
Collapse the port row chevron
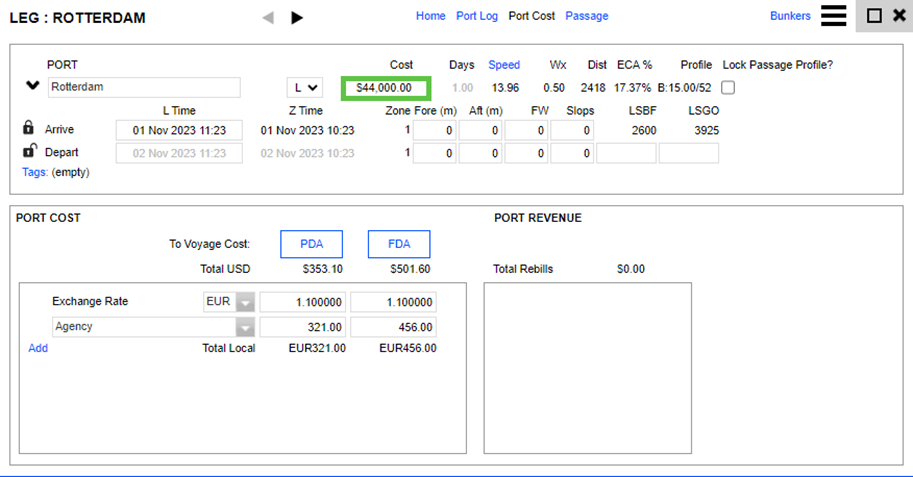click(x=32, y=86)
